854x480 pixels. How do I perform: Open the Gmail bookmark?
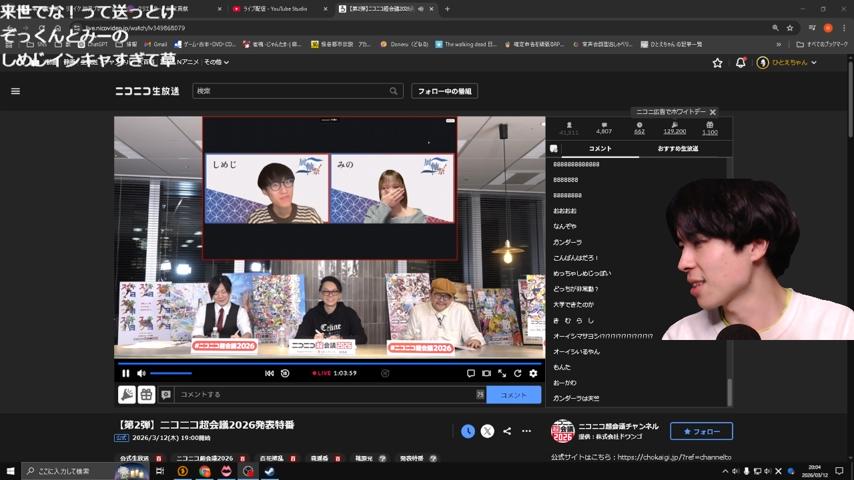156,44
